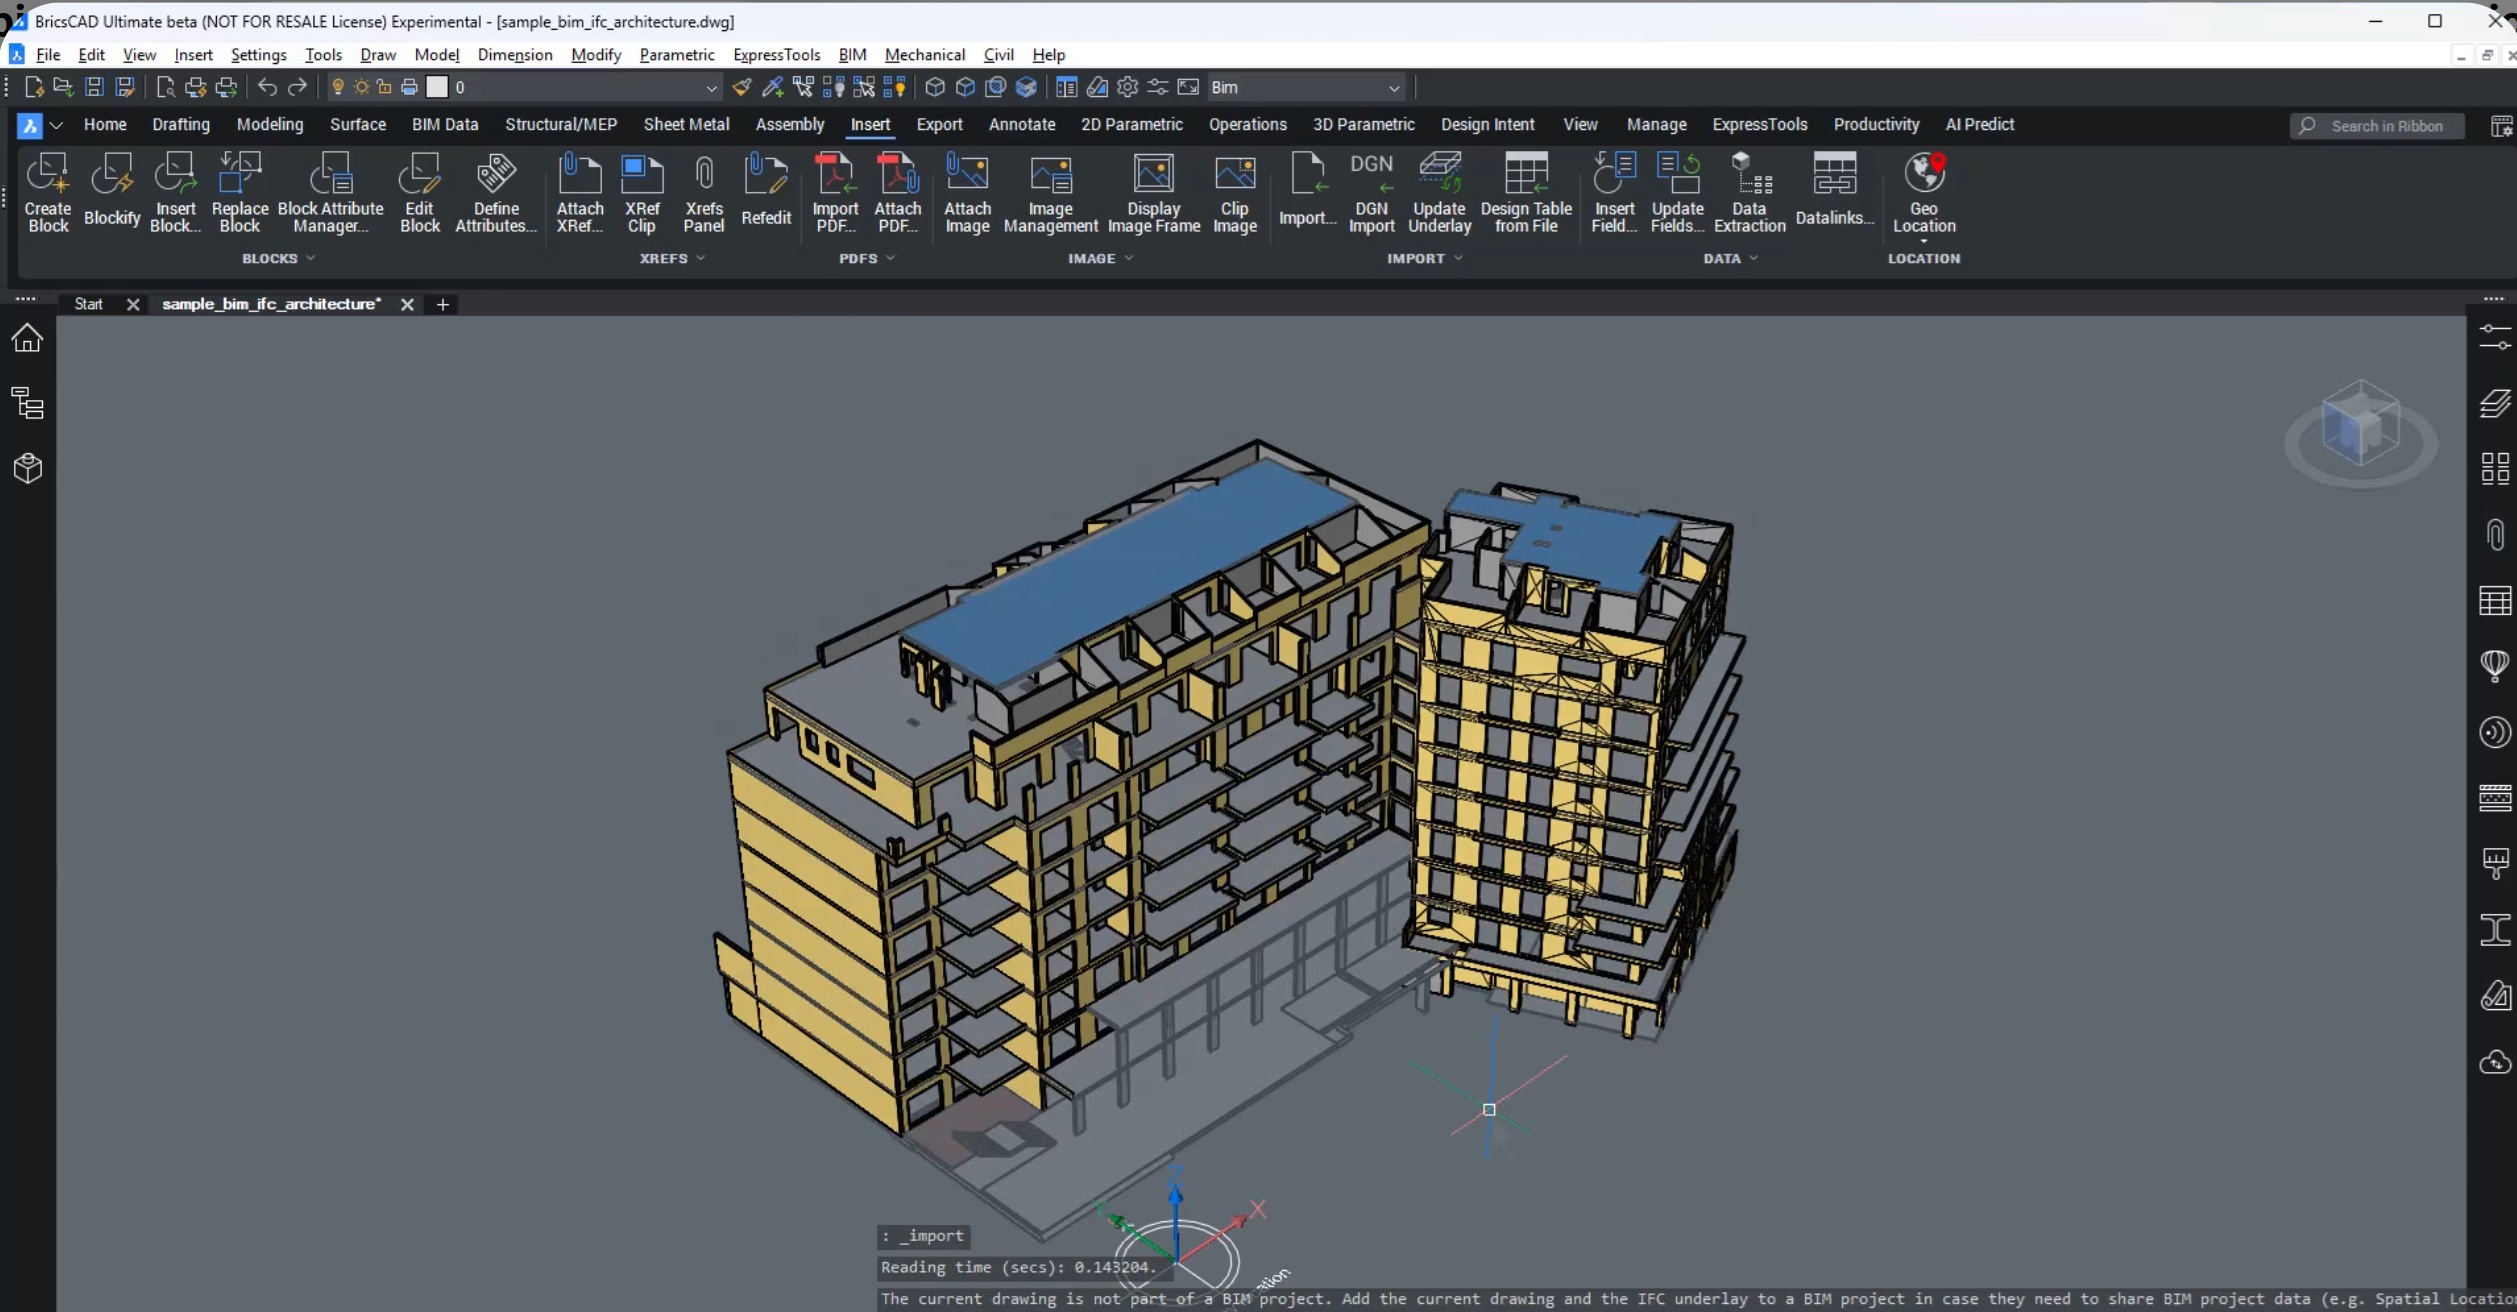Viewport: 2517px width, 1312px height.
Task: Click the Import PDF tool
Action: tap(836, 190)
